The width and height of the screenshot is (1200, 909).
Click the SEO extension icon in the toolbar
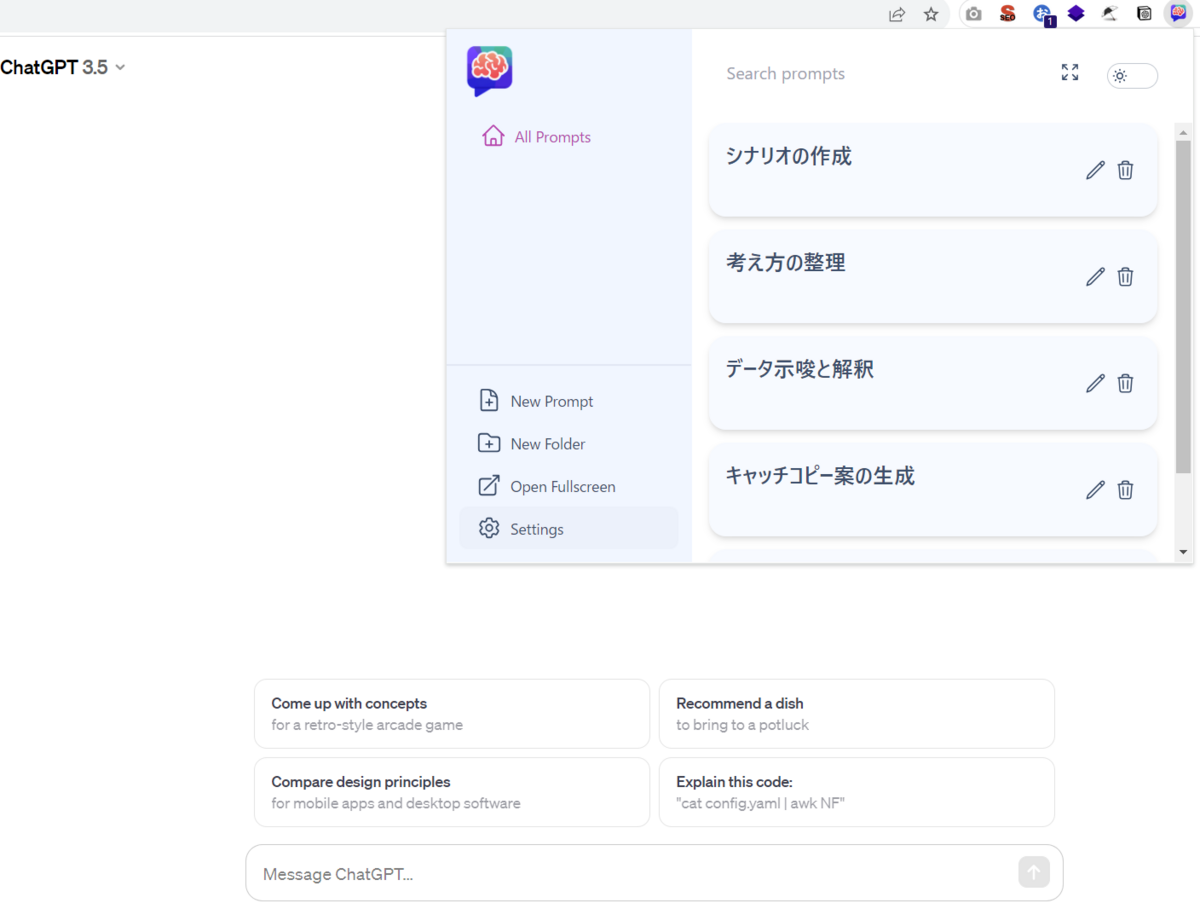coord(1008,14)
